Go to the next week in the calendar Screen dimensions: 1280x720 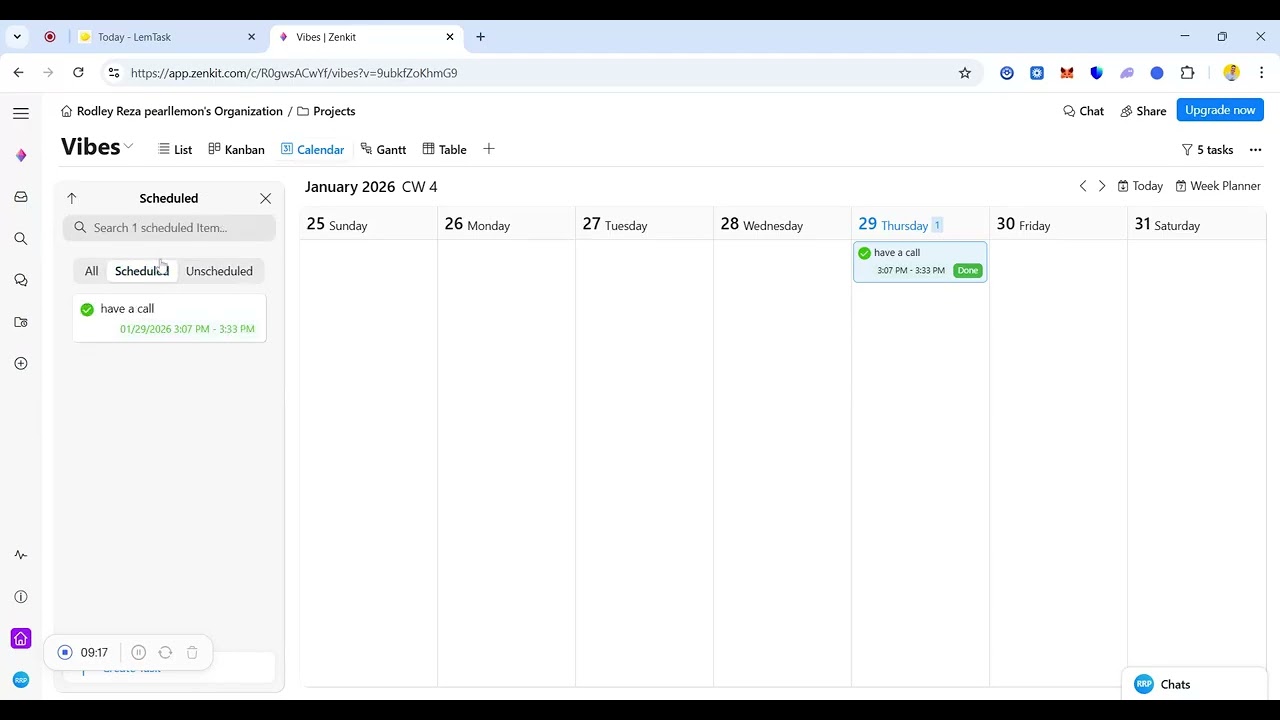tap(1102, 186)
